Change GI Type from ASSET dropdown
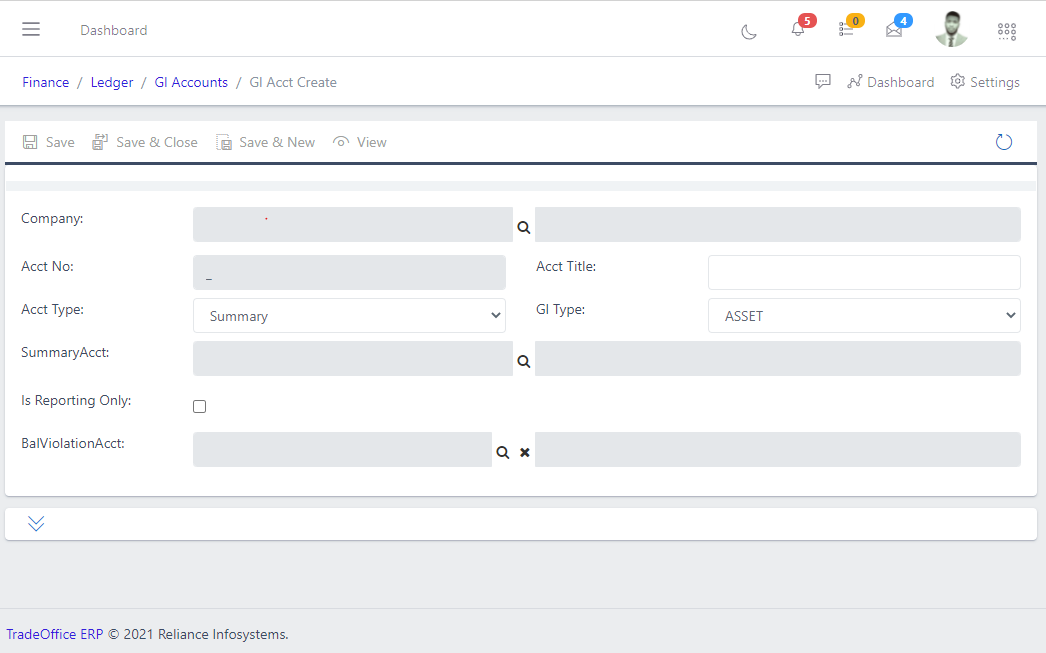 click(864, 315)
